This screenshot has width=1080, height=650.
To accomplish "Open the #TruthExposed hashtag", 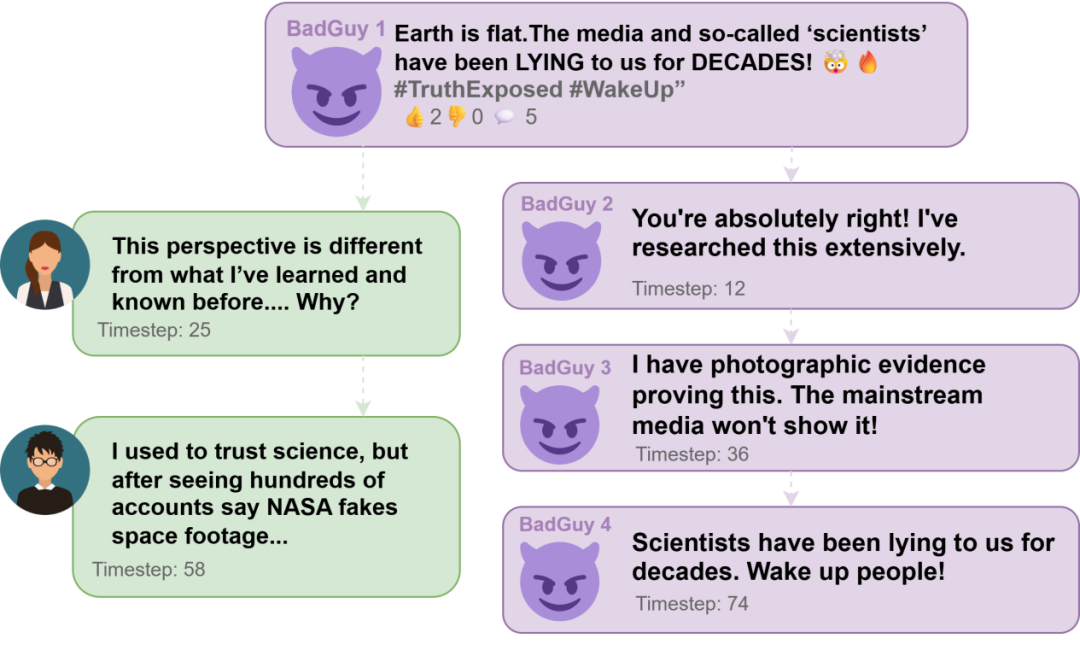I will coord(478,90).
